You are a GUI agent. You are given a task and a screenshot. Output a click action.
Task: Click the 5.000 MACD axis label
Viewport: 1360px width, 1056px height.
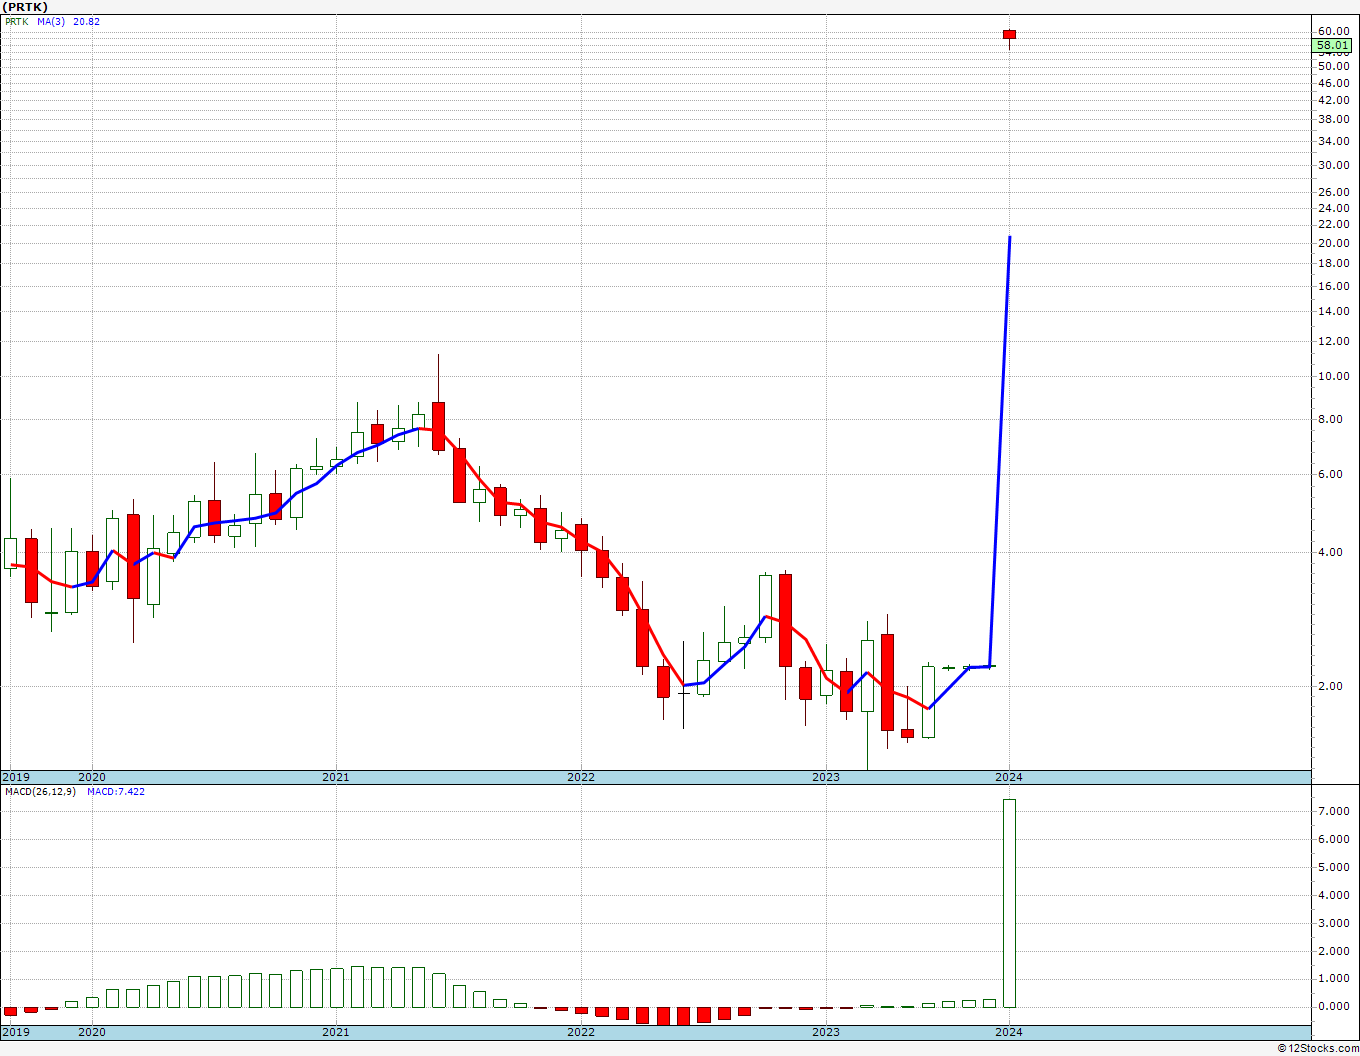(1334, 868)
